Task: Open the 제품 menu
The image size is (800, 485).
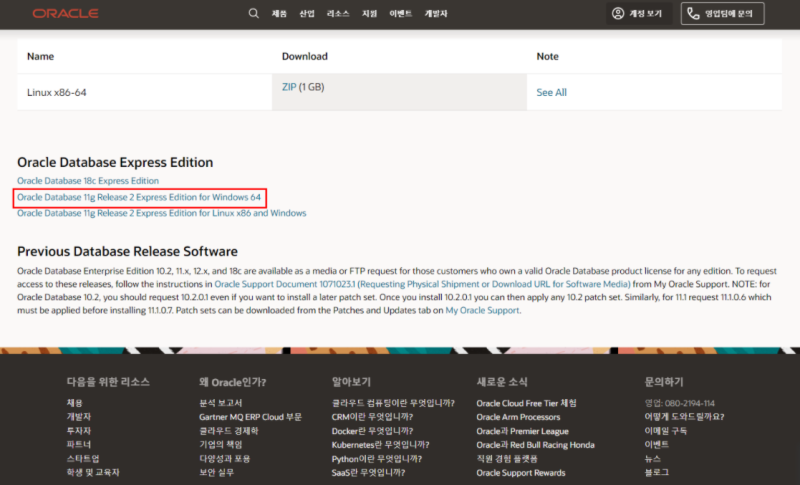Action: (279, 14)
